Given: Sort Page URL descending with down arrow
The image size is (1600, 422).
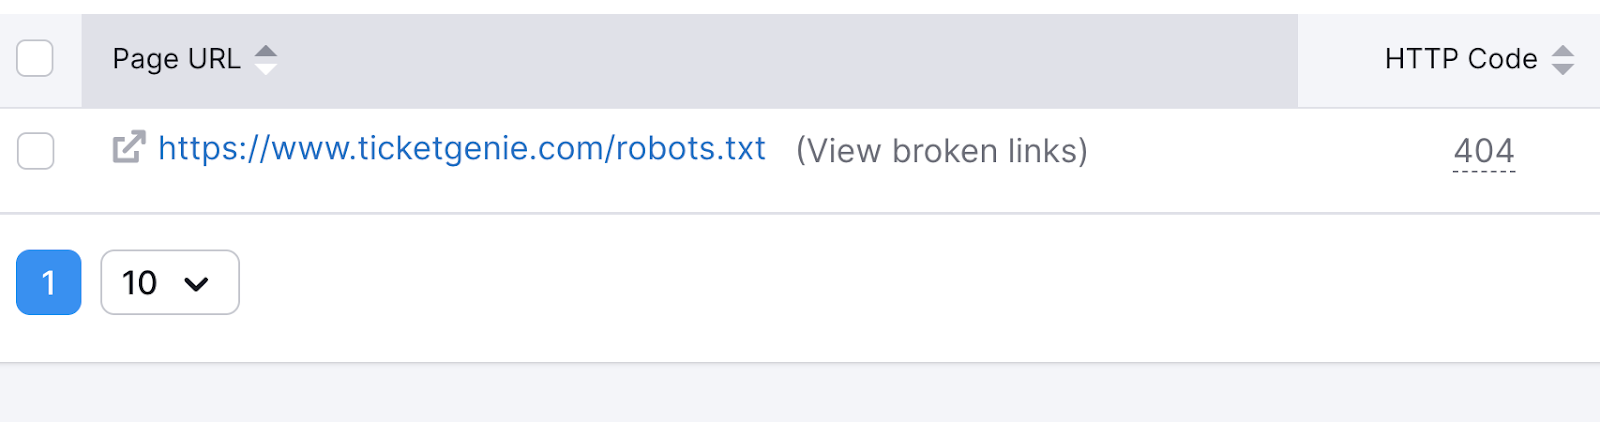Looking at the screenshot, I should pyautogui.click(x=266, y=68).
